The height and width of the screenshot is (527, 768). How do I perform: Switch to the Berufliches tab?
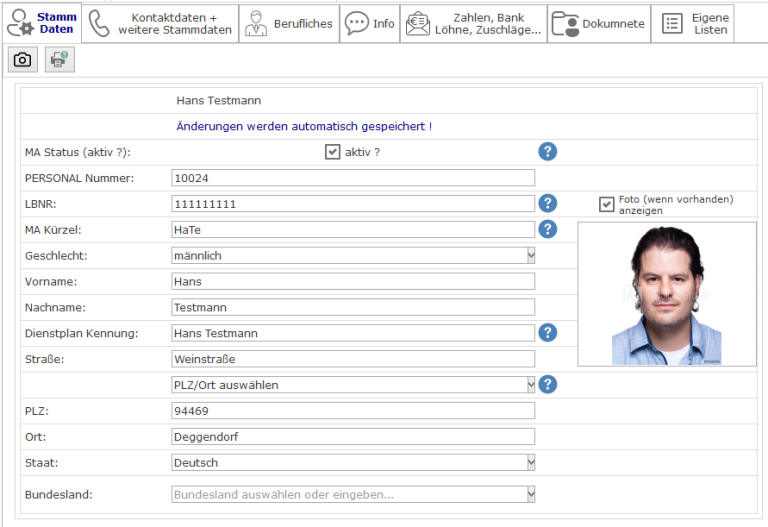(289, 24)
